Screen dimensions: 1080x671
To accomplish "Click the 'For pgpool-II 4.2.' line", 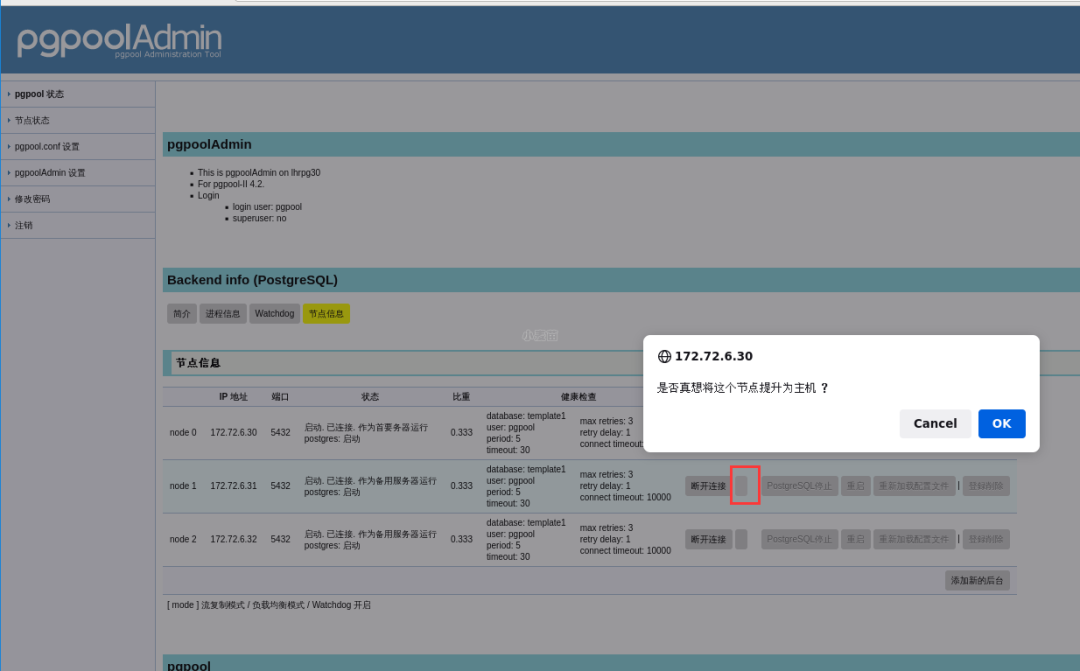I will point(231,184).
